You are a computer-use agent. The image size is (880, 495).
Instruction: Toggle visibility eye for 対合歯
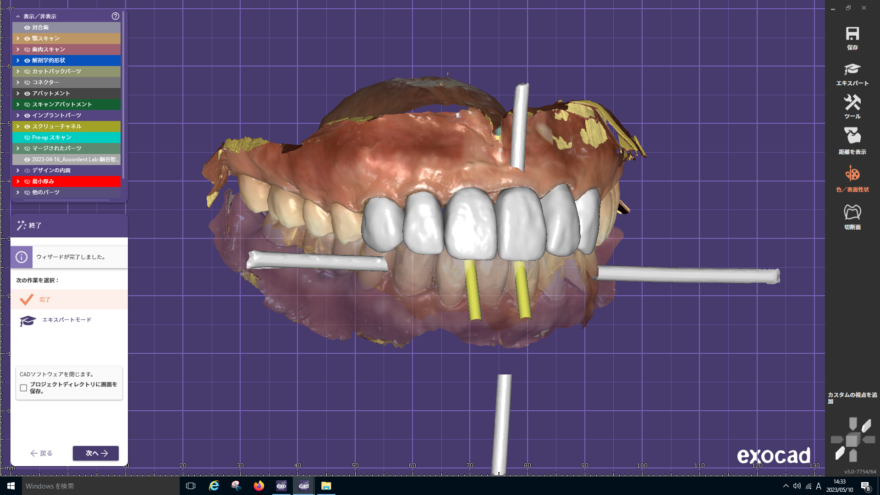(x=27, y=27)
